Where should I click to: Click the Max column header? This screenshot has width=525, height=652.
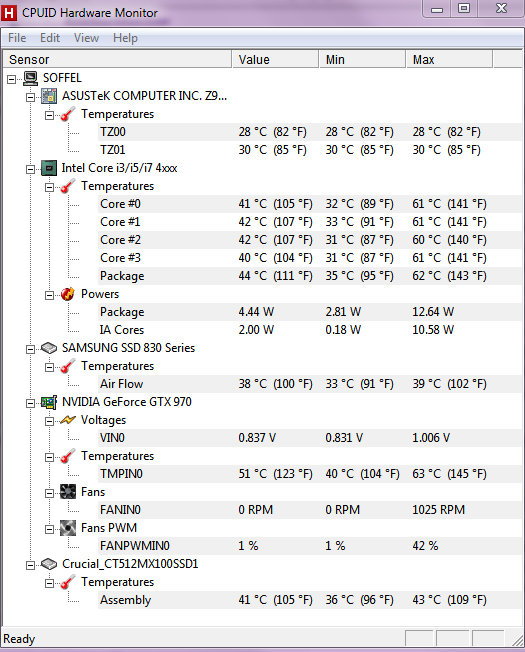coord(449,59)
